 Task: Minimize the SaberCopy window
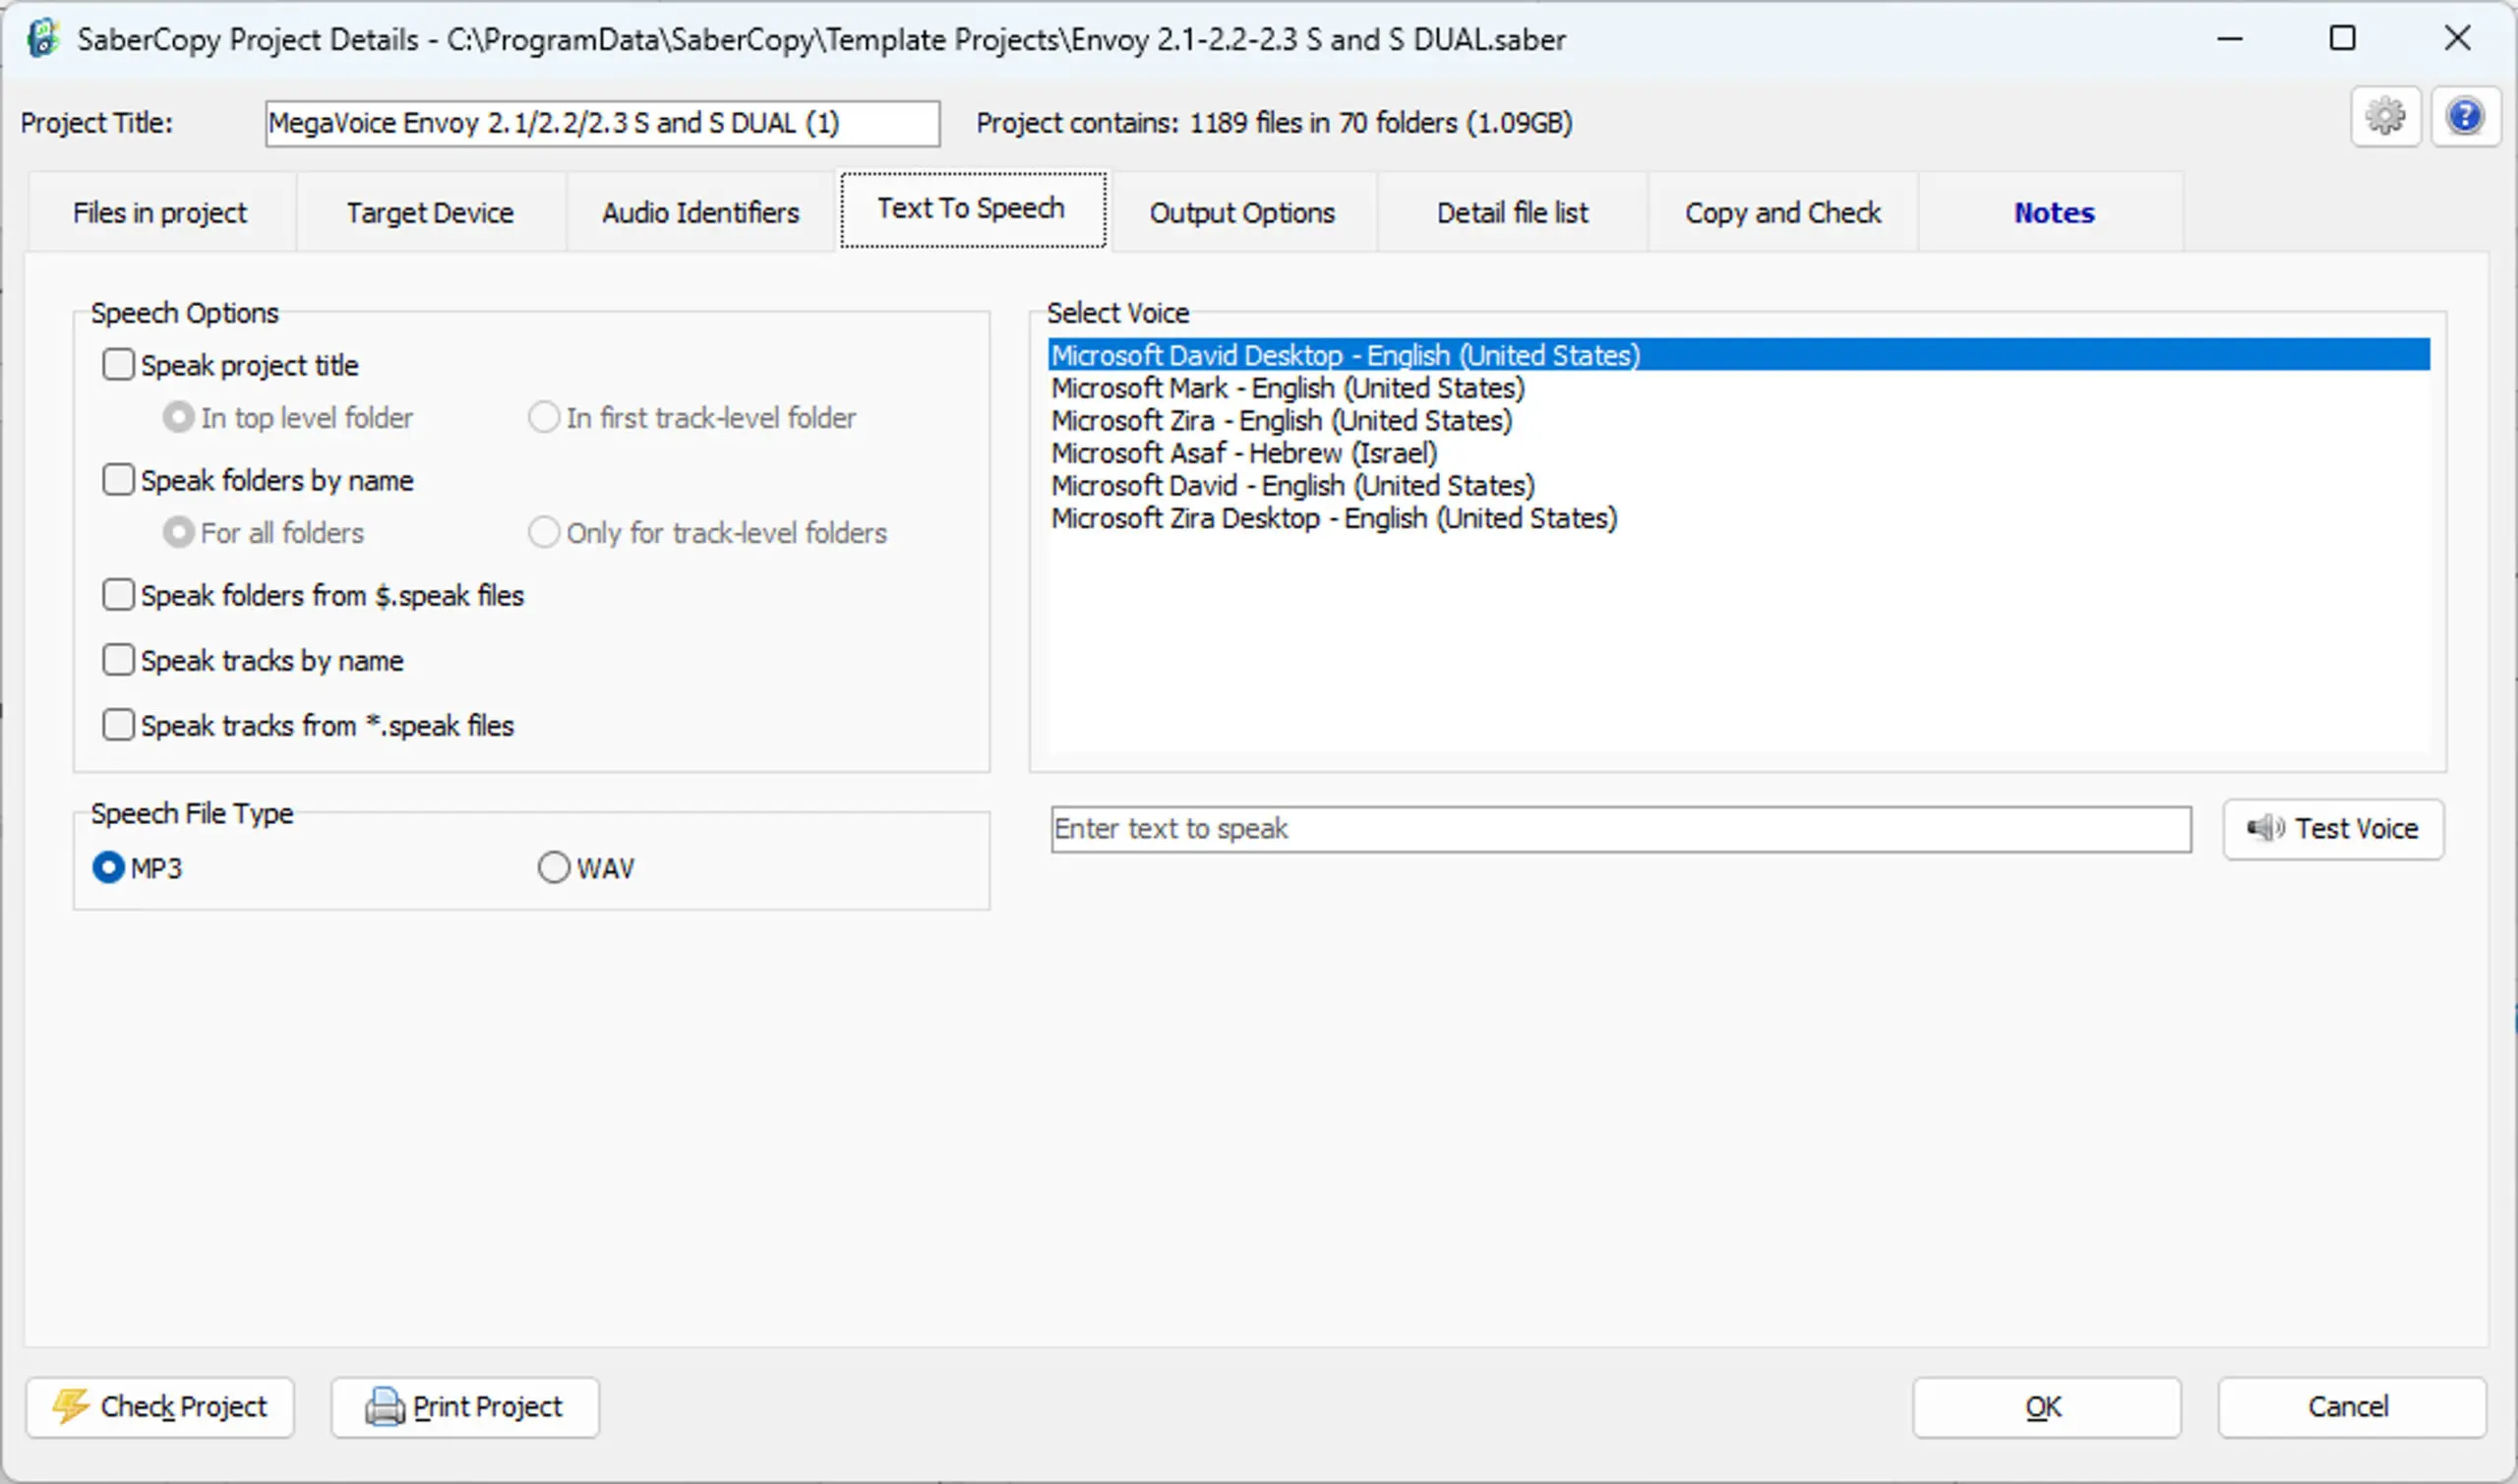2229,39
